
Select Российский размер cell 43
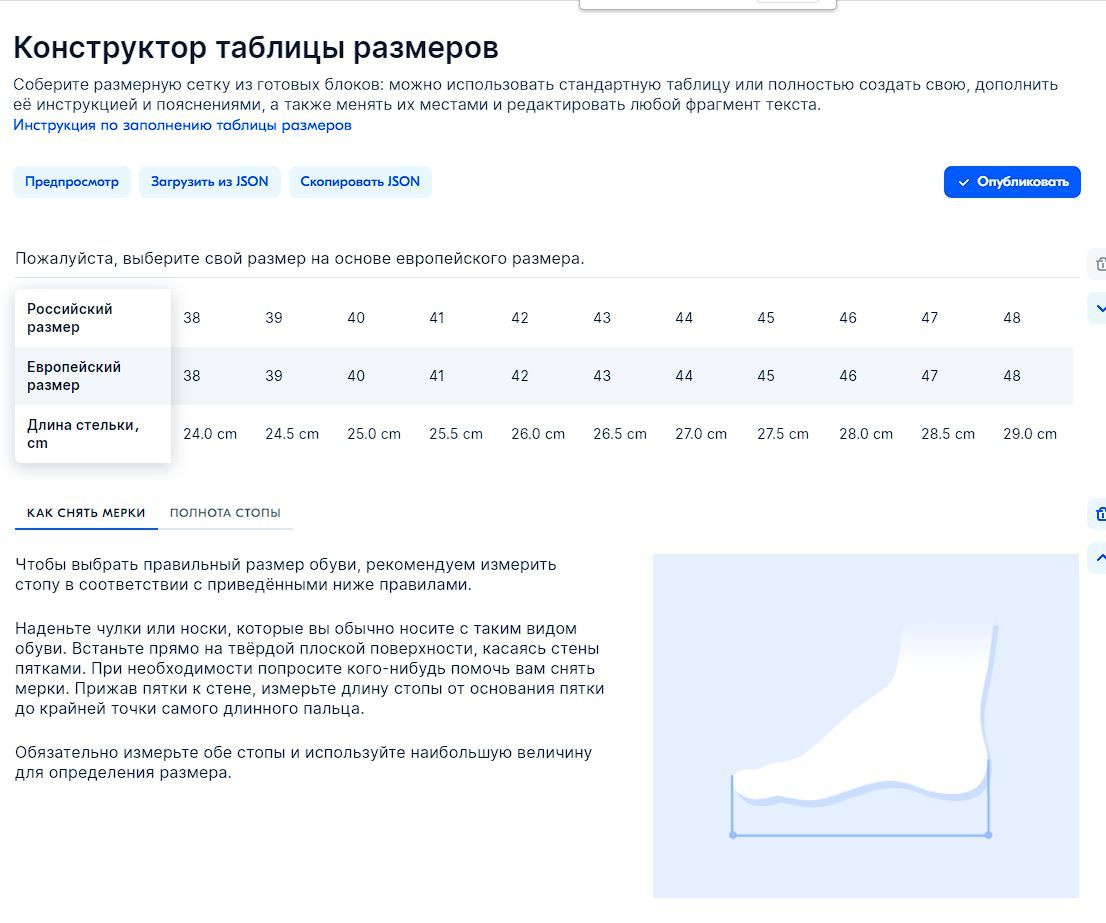coord(602,318)
